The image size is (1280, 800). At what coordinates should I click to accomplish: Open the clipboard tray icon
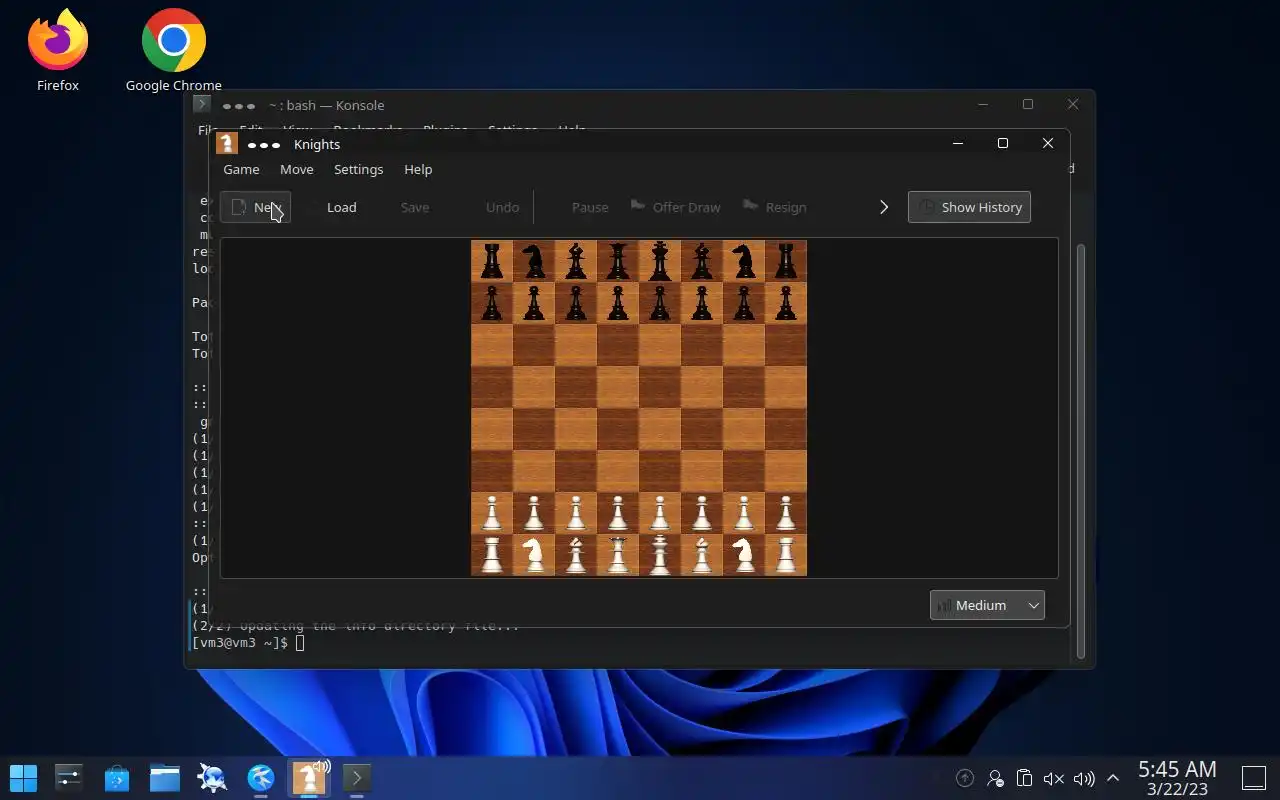[1024, 778]
